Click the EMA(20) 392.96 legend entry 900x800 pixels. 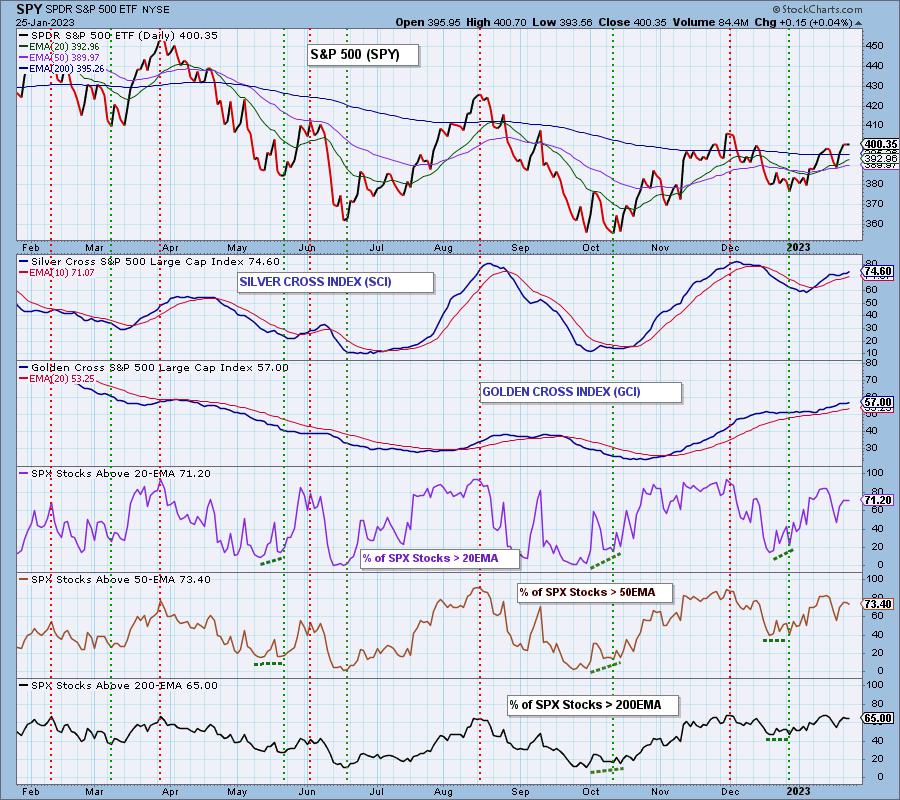(59, 46)
